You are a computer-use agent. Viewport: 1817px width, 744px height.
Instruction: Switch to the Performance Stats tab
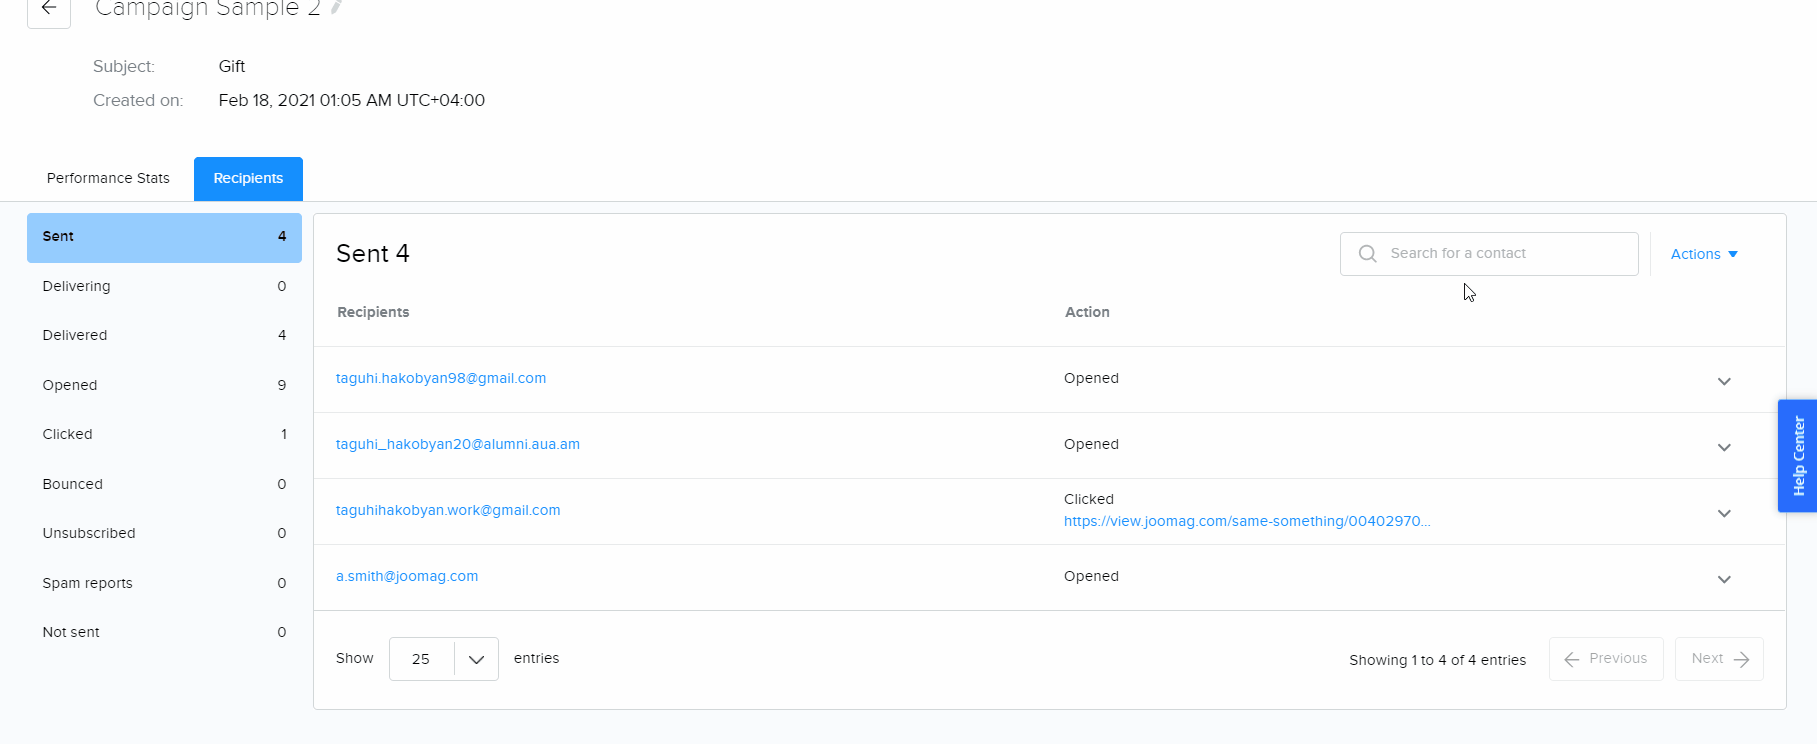108,178
